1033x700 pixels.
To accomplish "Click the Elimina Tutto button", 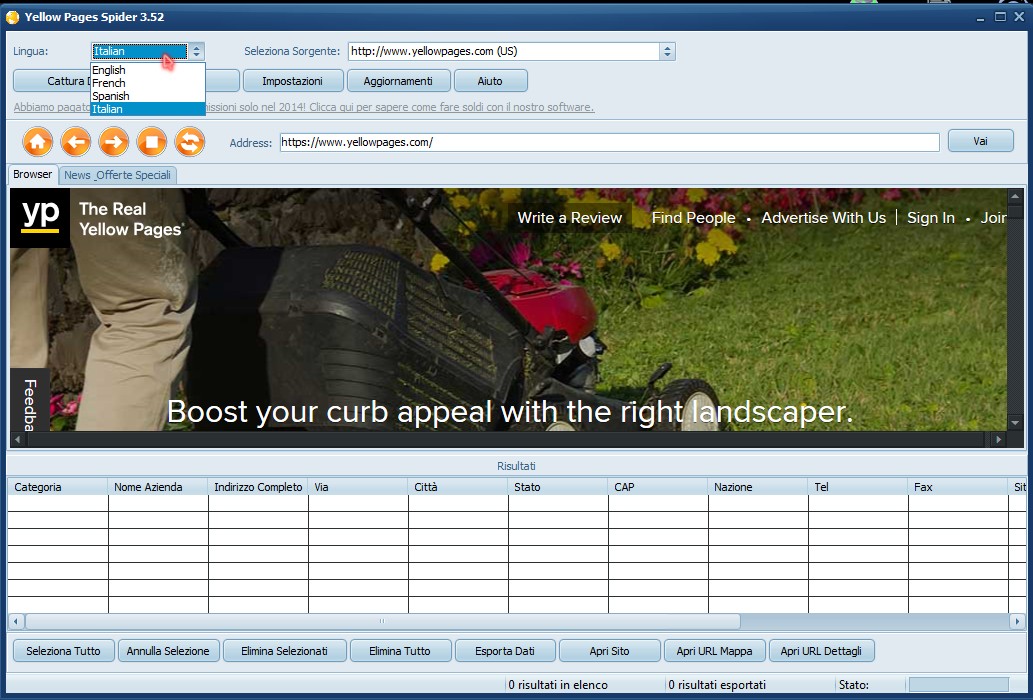I will pos(400,651).
